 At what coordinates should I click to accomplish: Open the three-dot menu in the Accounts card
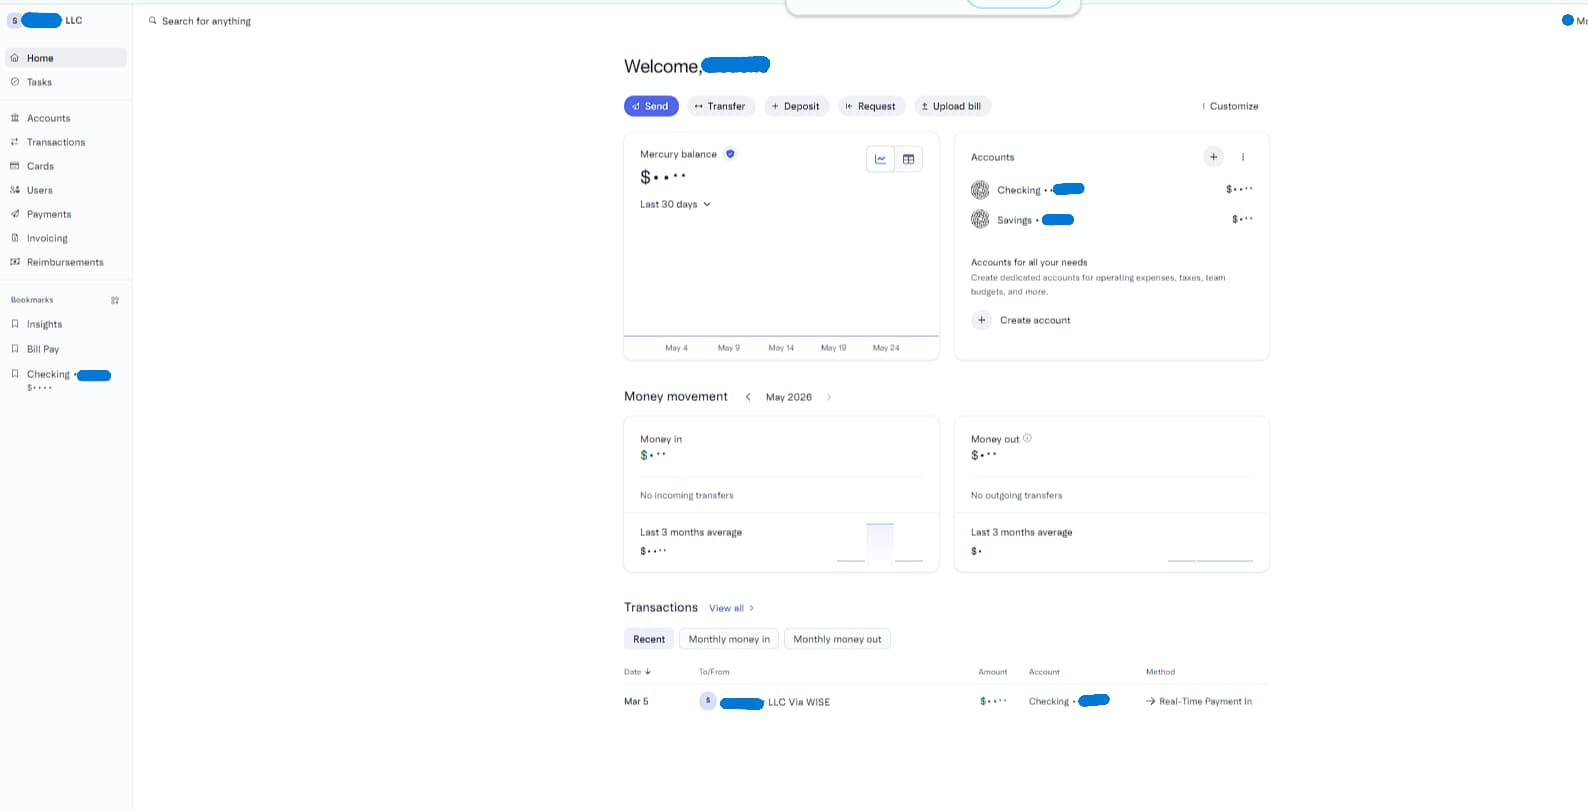point(1243,157)
